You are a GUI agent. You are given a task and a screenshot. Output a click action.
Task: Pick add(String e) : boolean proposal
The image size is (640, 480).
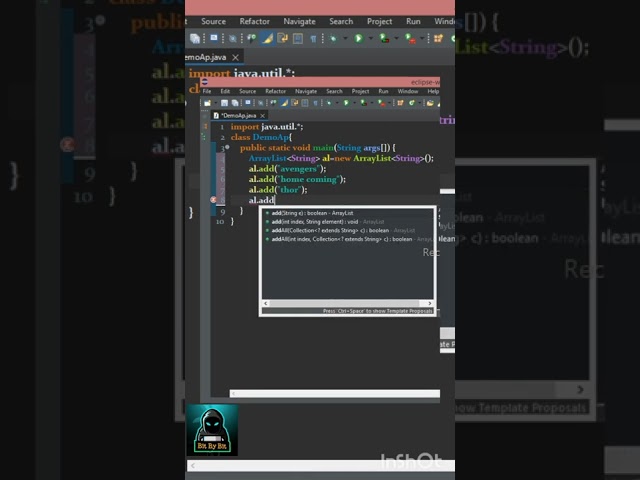coord(312,213)
